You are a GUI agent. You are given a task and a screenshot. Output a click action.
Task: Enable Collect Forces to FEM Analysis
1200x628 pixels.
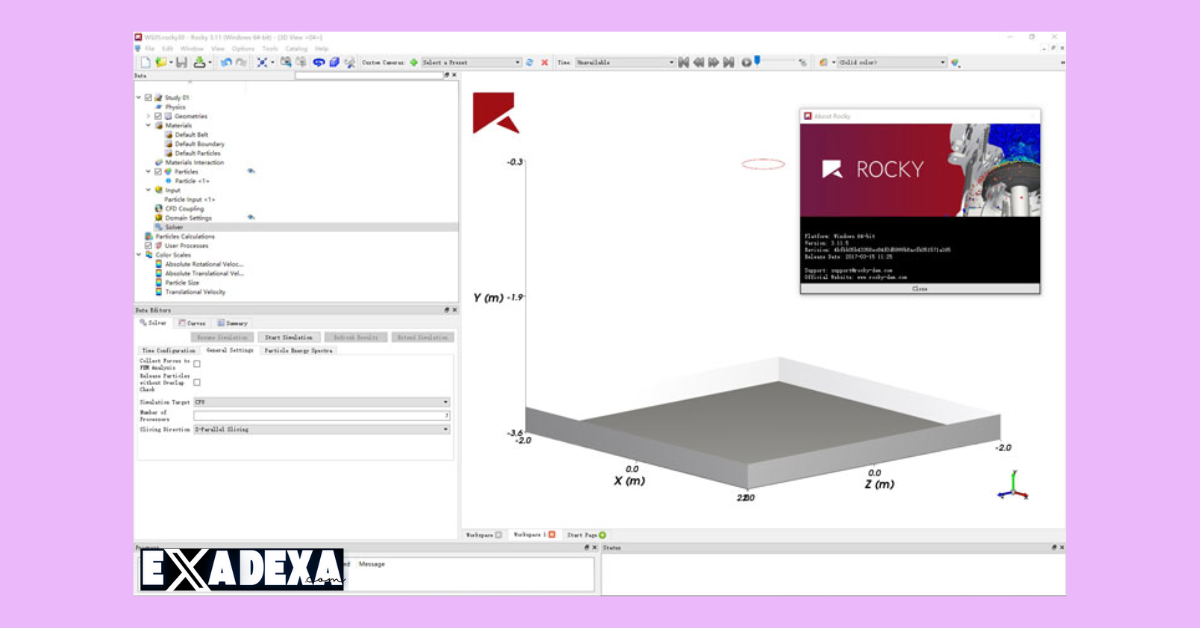197,364
